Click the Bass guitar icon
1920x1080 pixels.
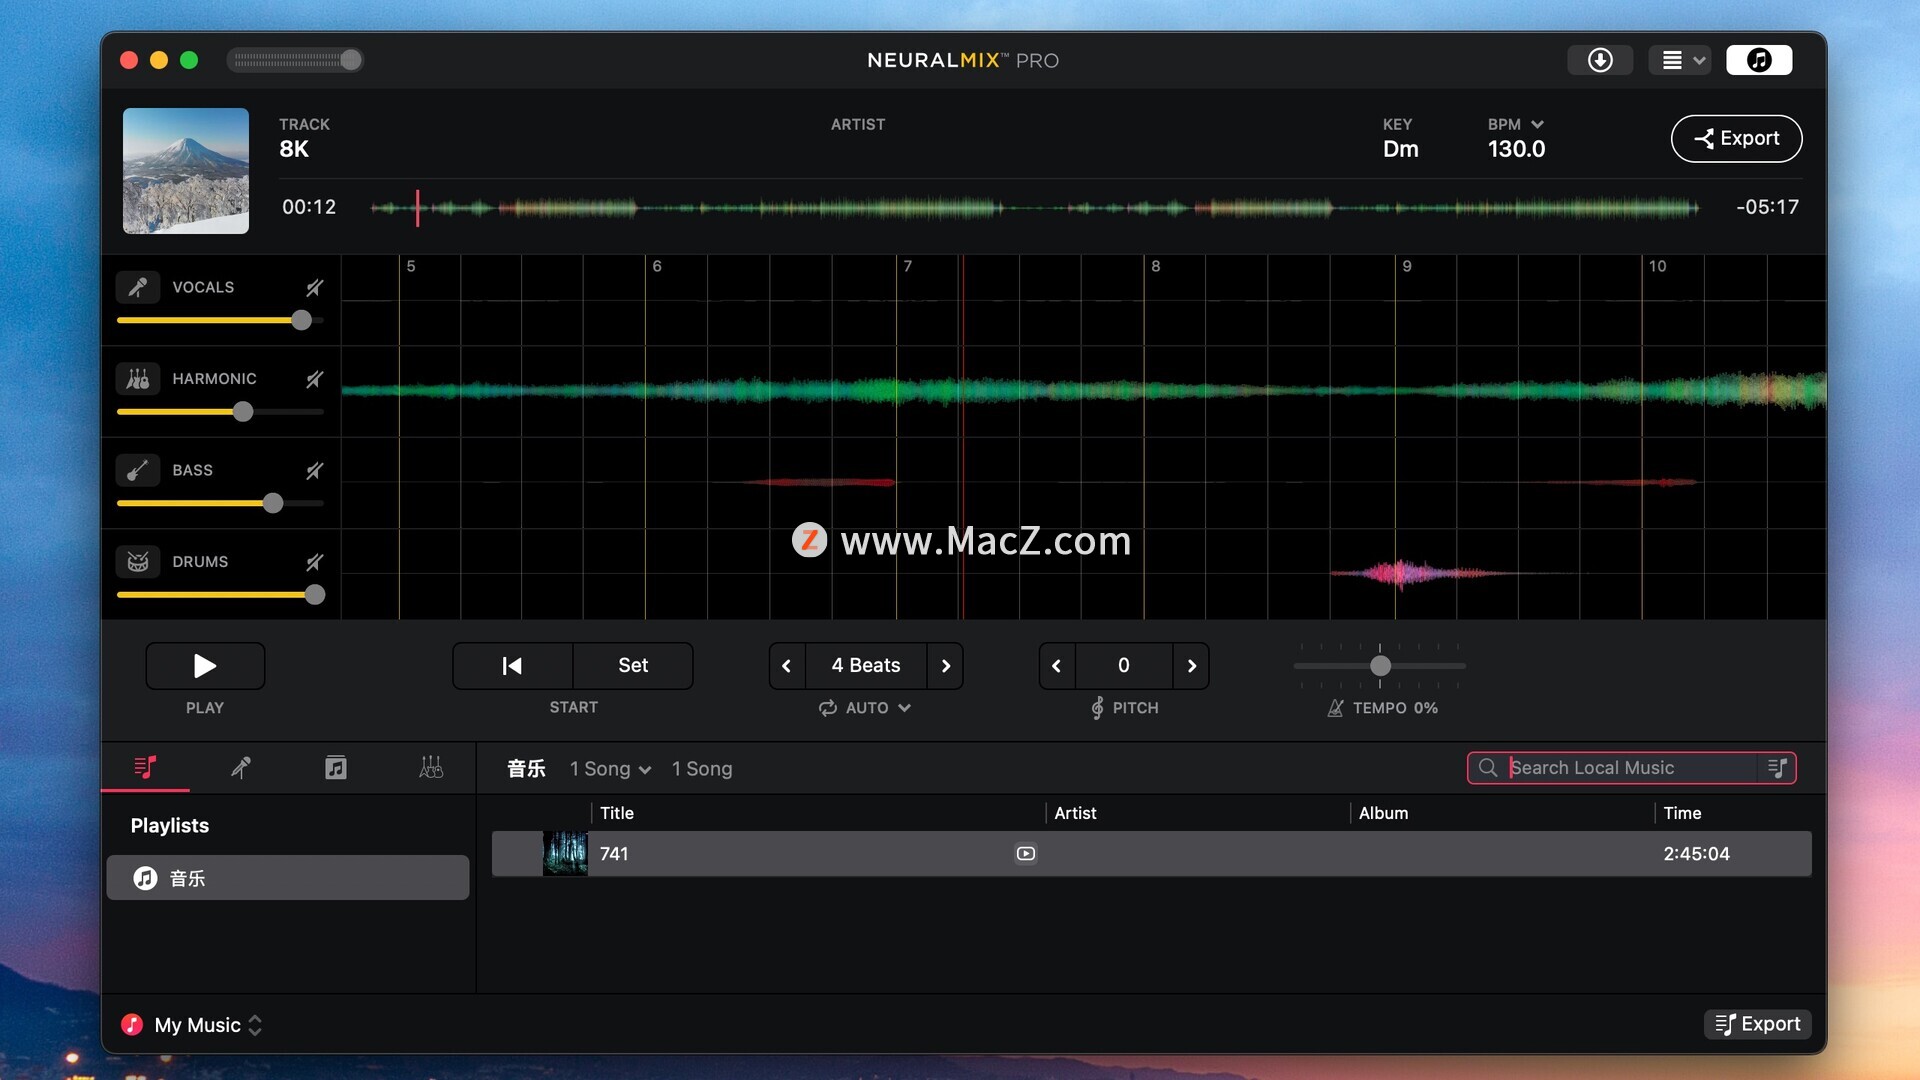pos(138,470)
